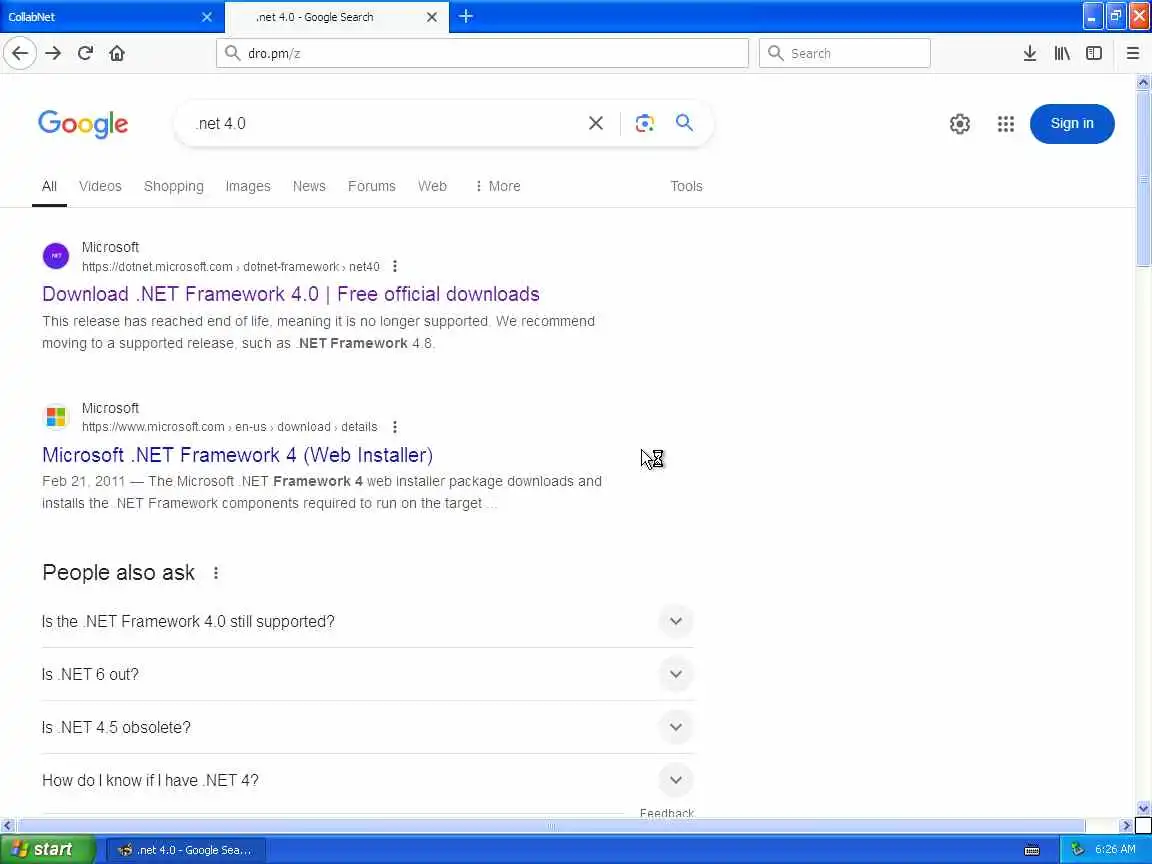Viewport: 1152px width, 864px height.
Task: Go forward to the next page
Action: coord(53,53)
